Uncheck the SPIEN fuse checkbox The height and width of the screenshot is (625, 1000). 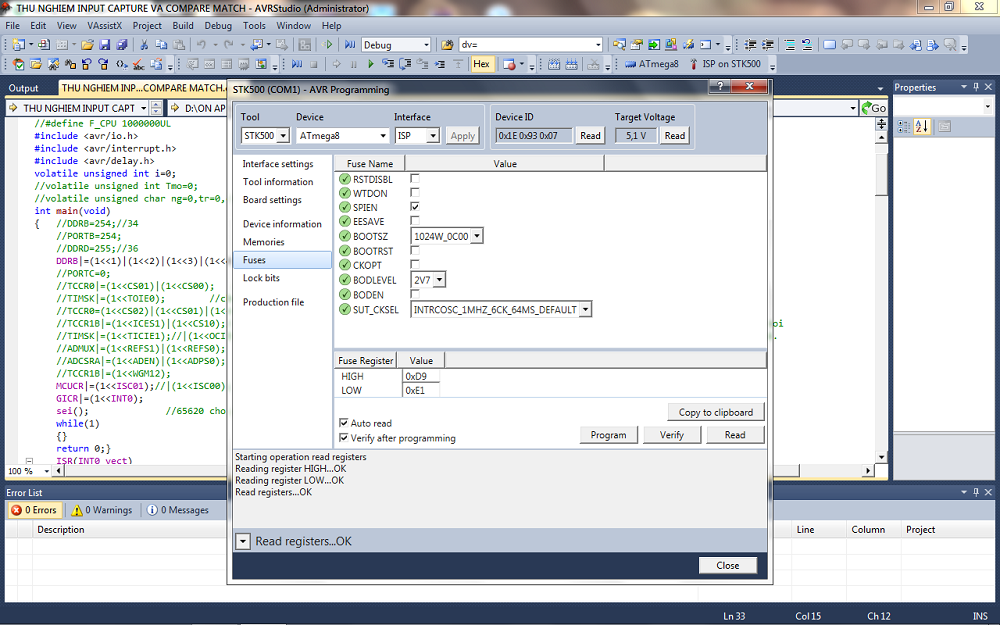pos(415,207)
